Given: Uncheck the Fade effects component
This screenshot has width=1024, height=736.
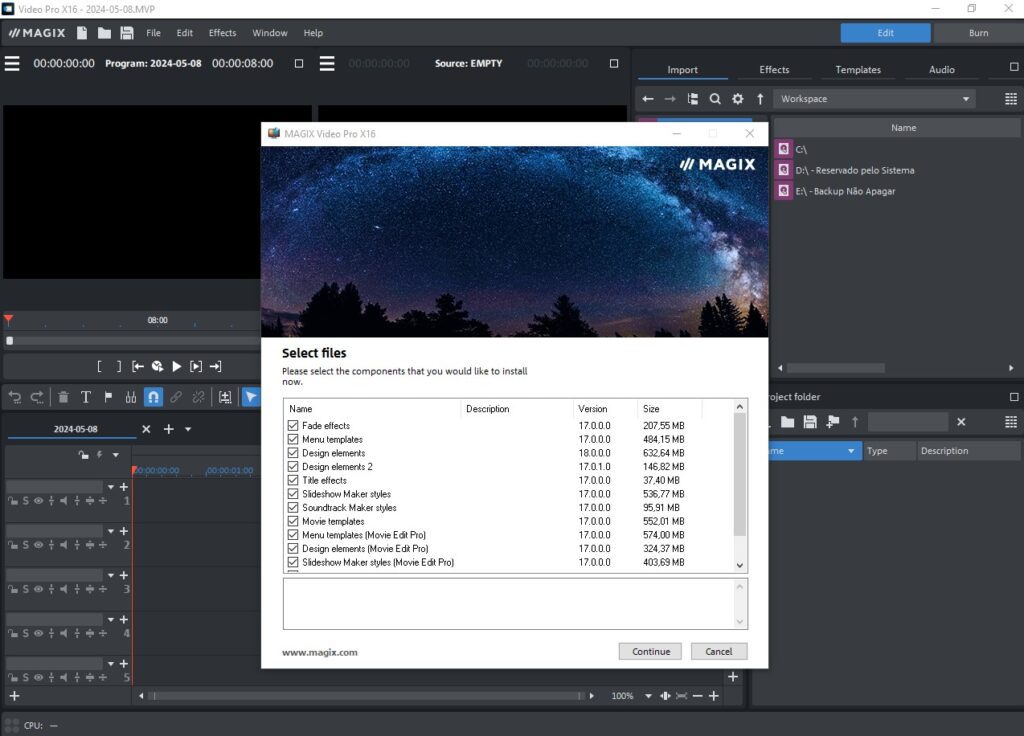Looking at the screenshot, I should tap(294, 425).
